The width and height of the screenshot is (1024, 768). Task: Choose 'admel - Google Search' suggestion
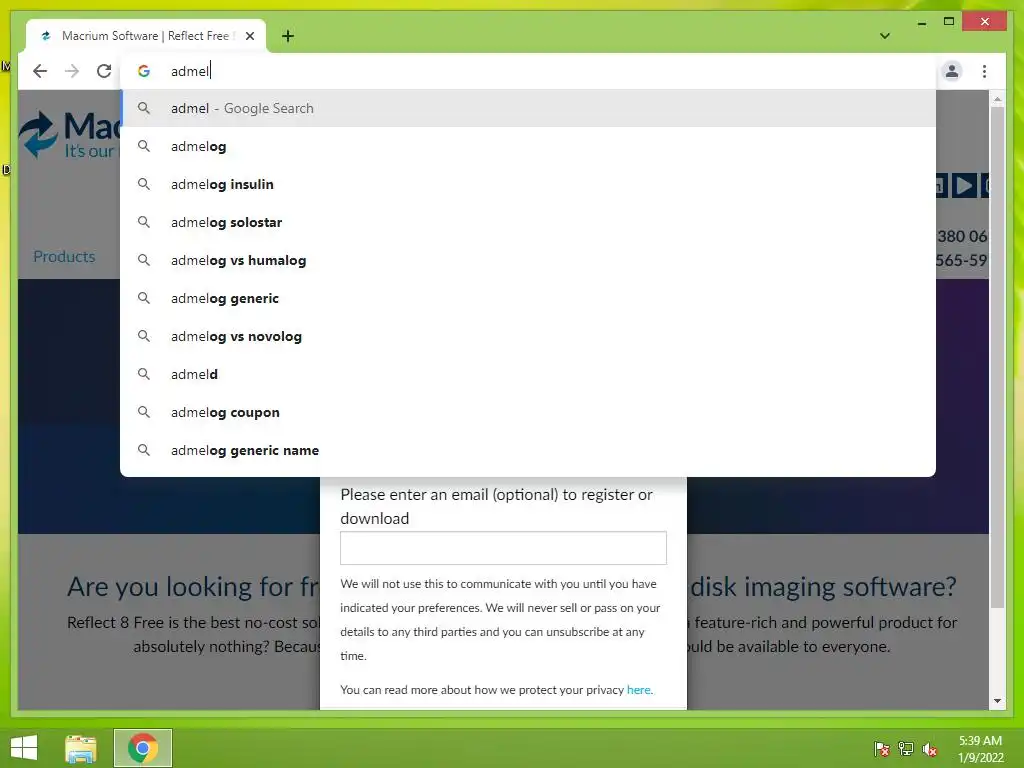pos(528,108)
